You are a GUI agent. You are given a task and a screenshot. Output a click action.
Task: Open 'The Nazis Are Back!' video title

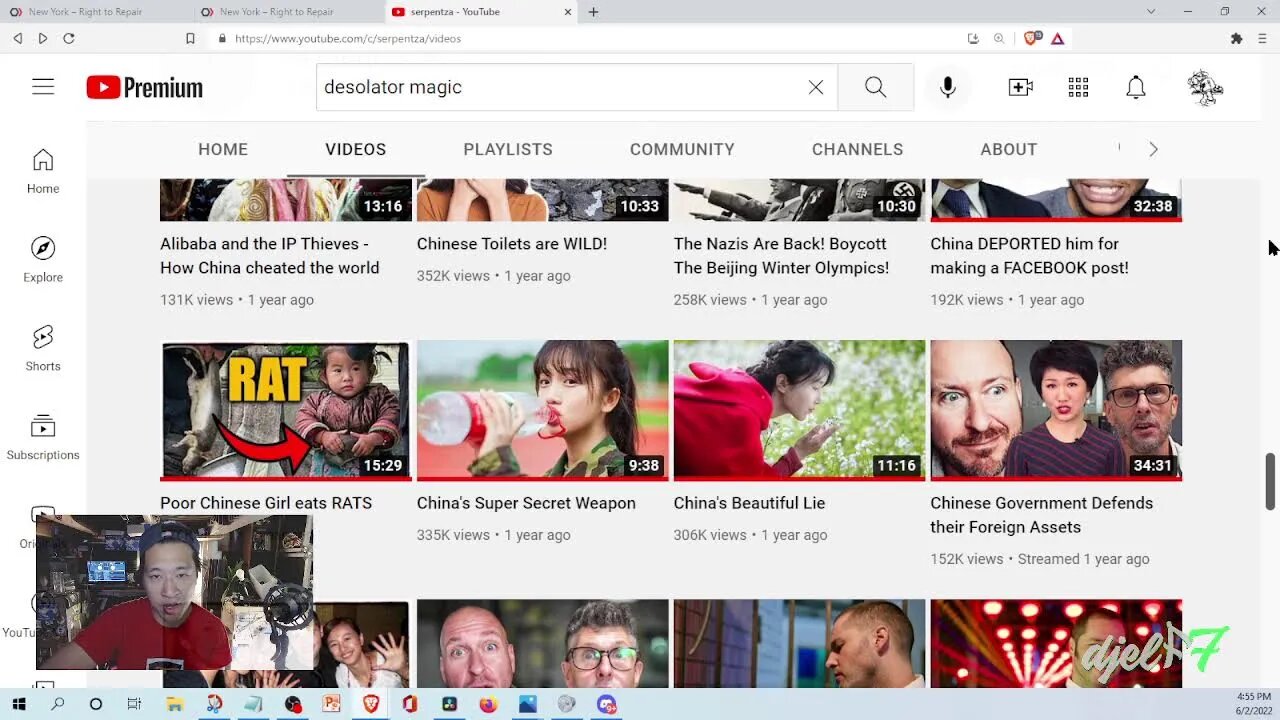pos(781,256)
